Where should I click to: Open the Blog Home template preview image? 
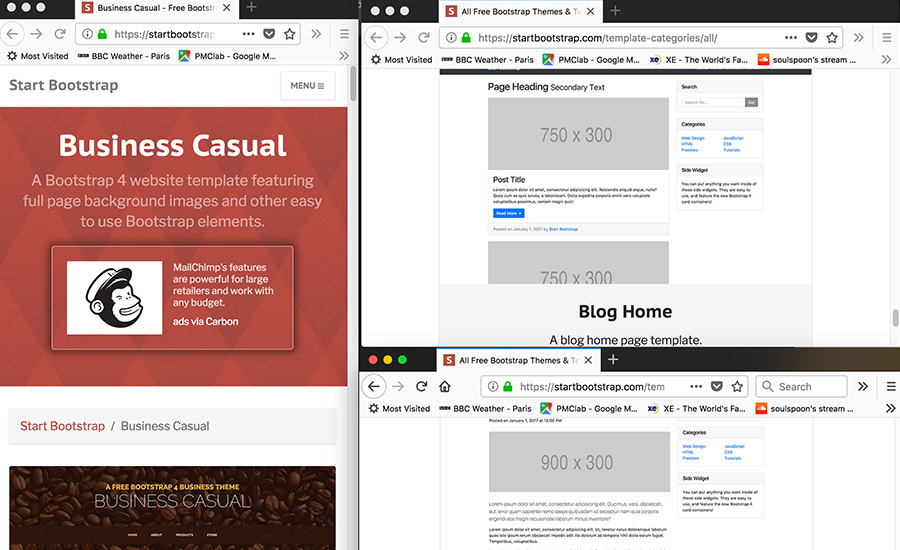[x=626, y=176]
